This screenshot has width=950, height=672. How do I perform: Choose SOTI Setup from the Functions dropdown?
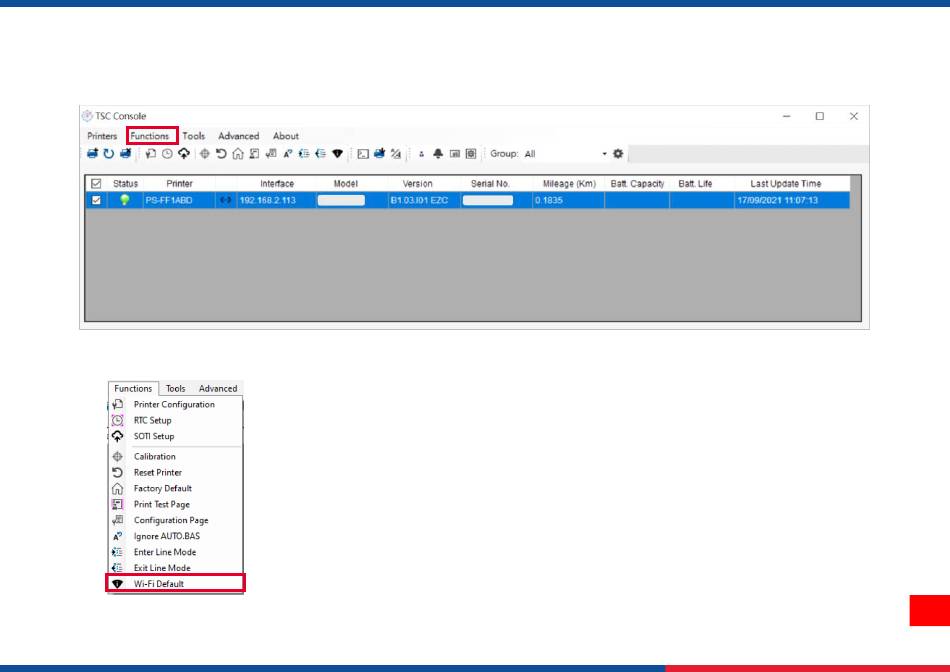pos(176,436)
